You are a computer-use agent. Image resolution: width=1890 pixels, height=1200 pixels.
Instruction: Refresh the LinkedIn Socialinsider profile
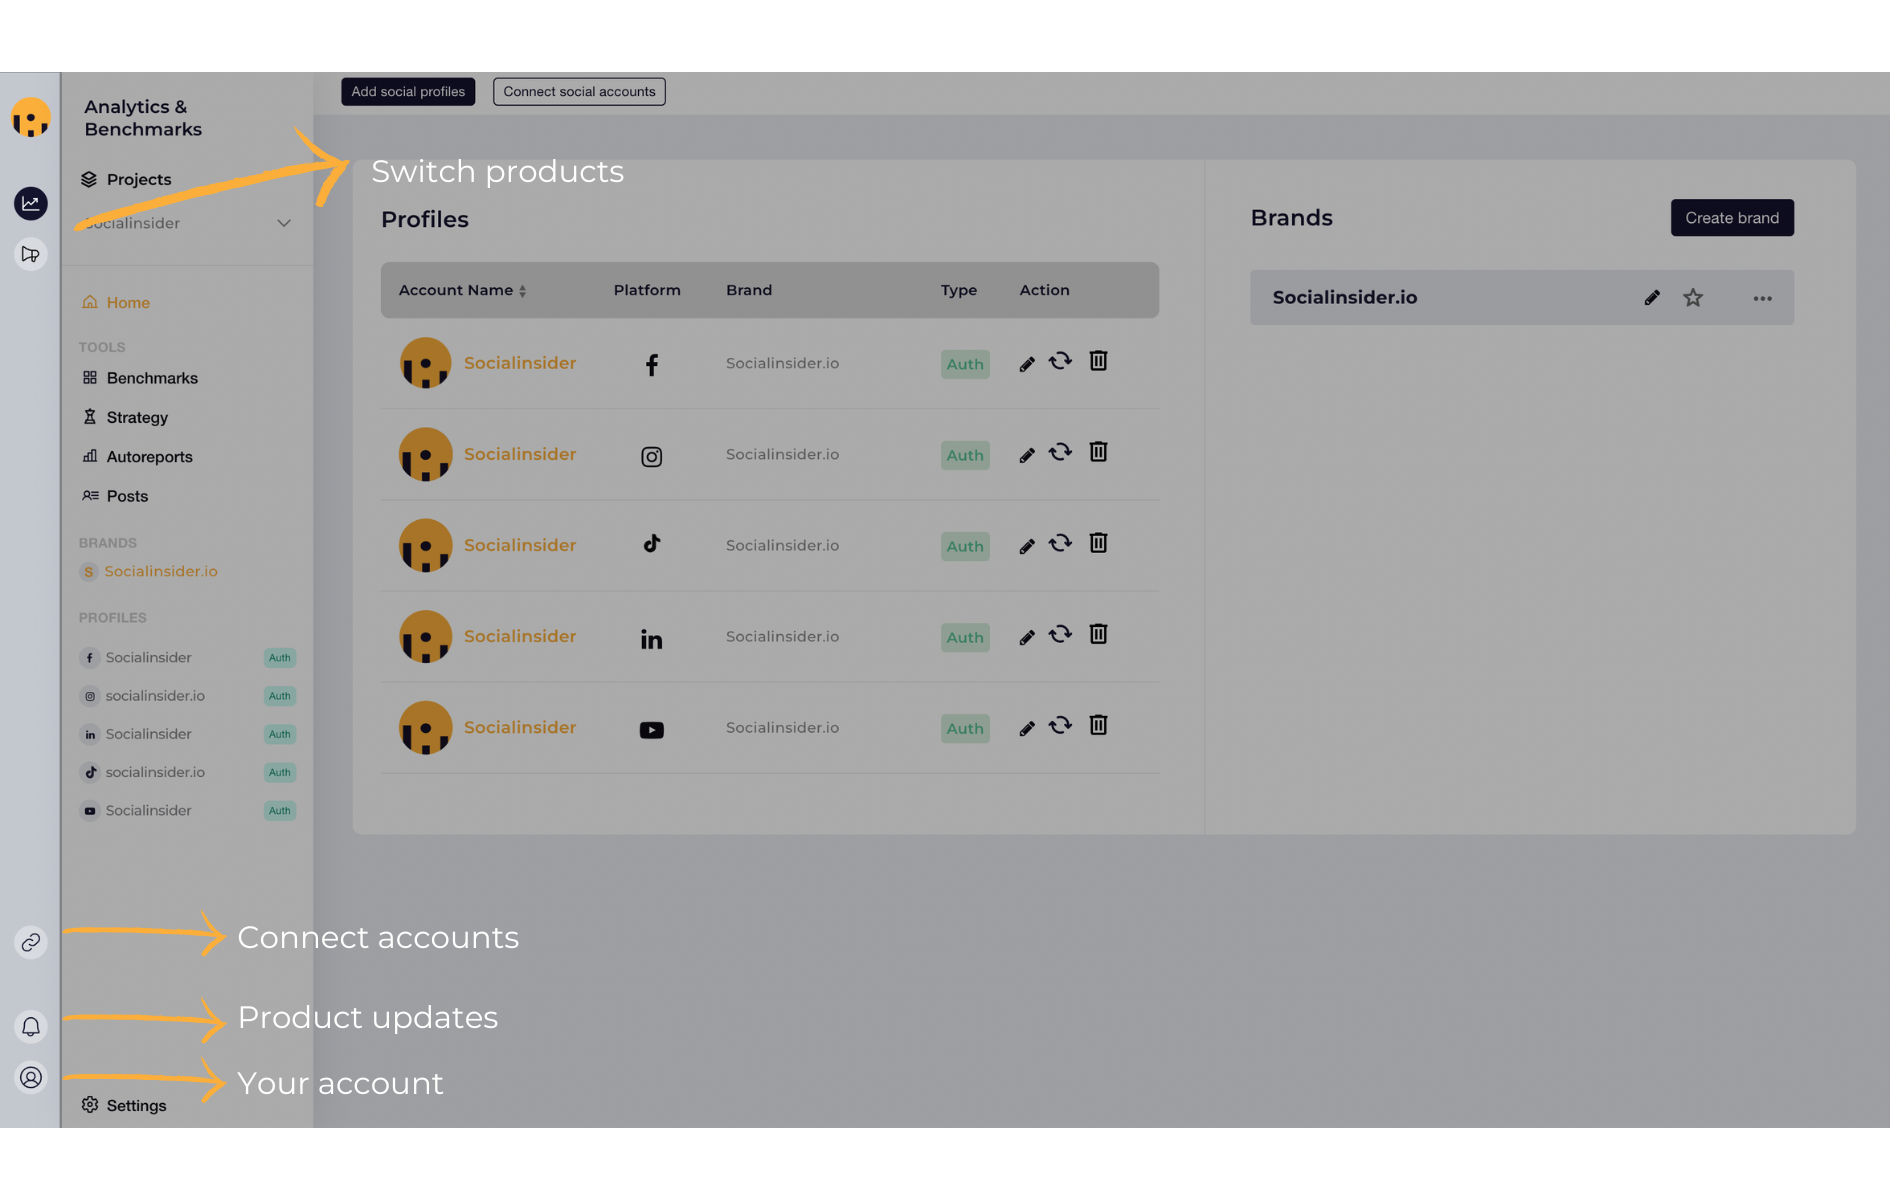1060,634
